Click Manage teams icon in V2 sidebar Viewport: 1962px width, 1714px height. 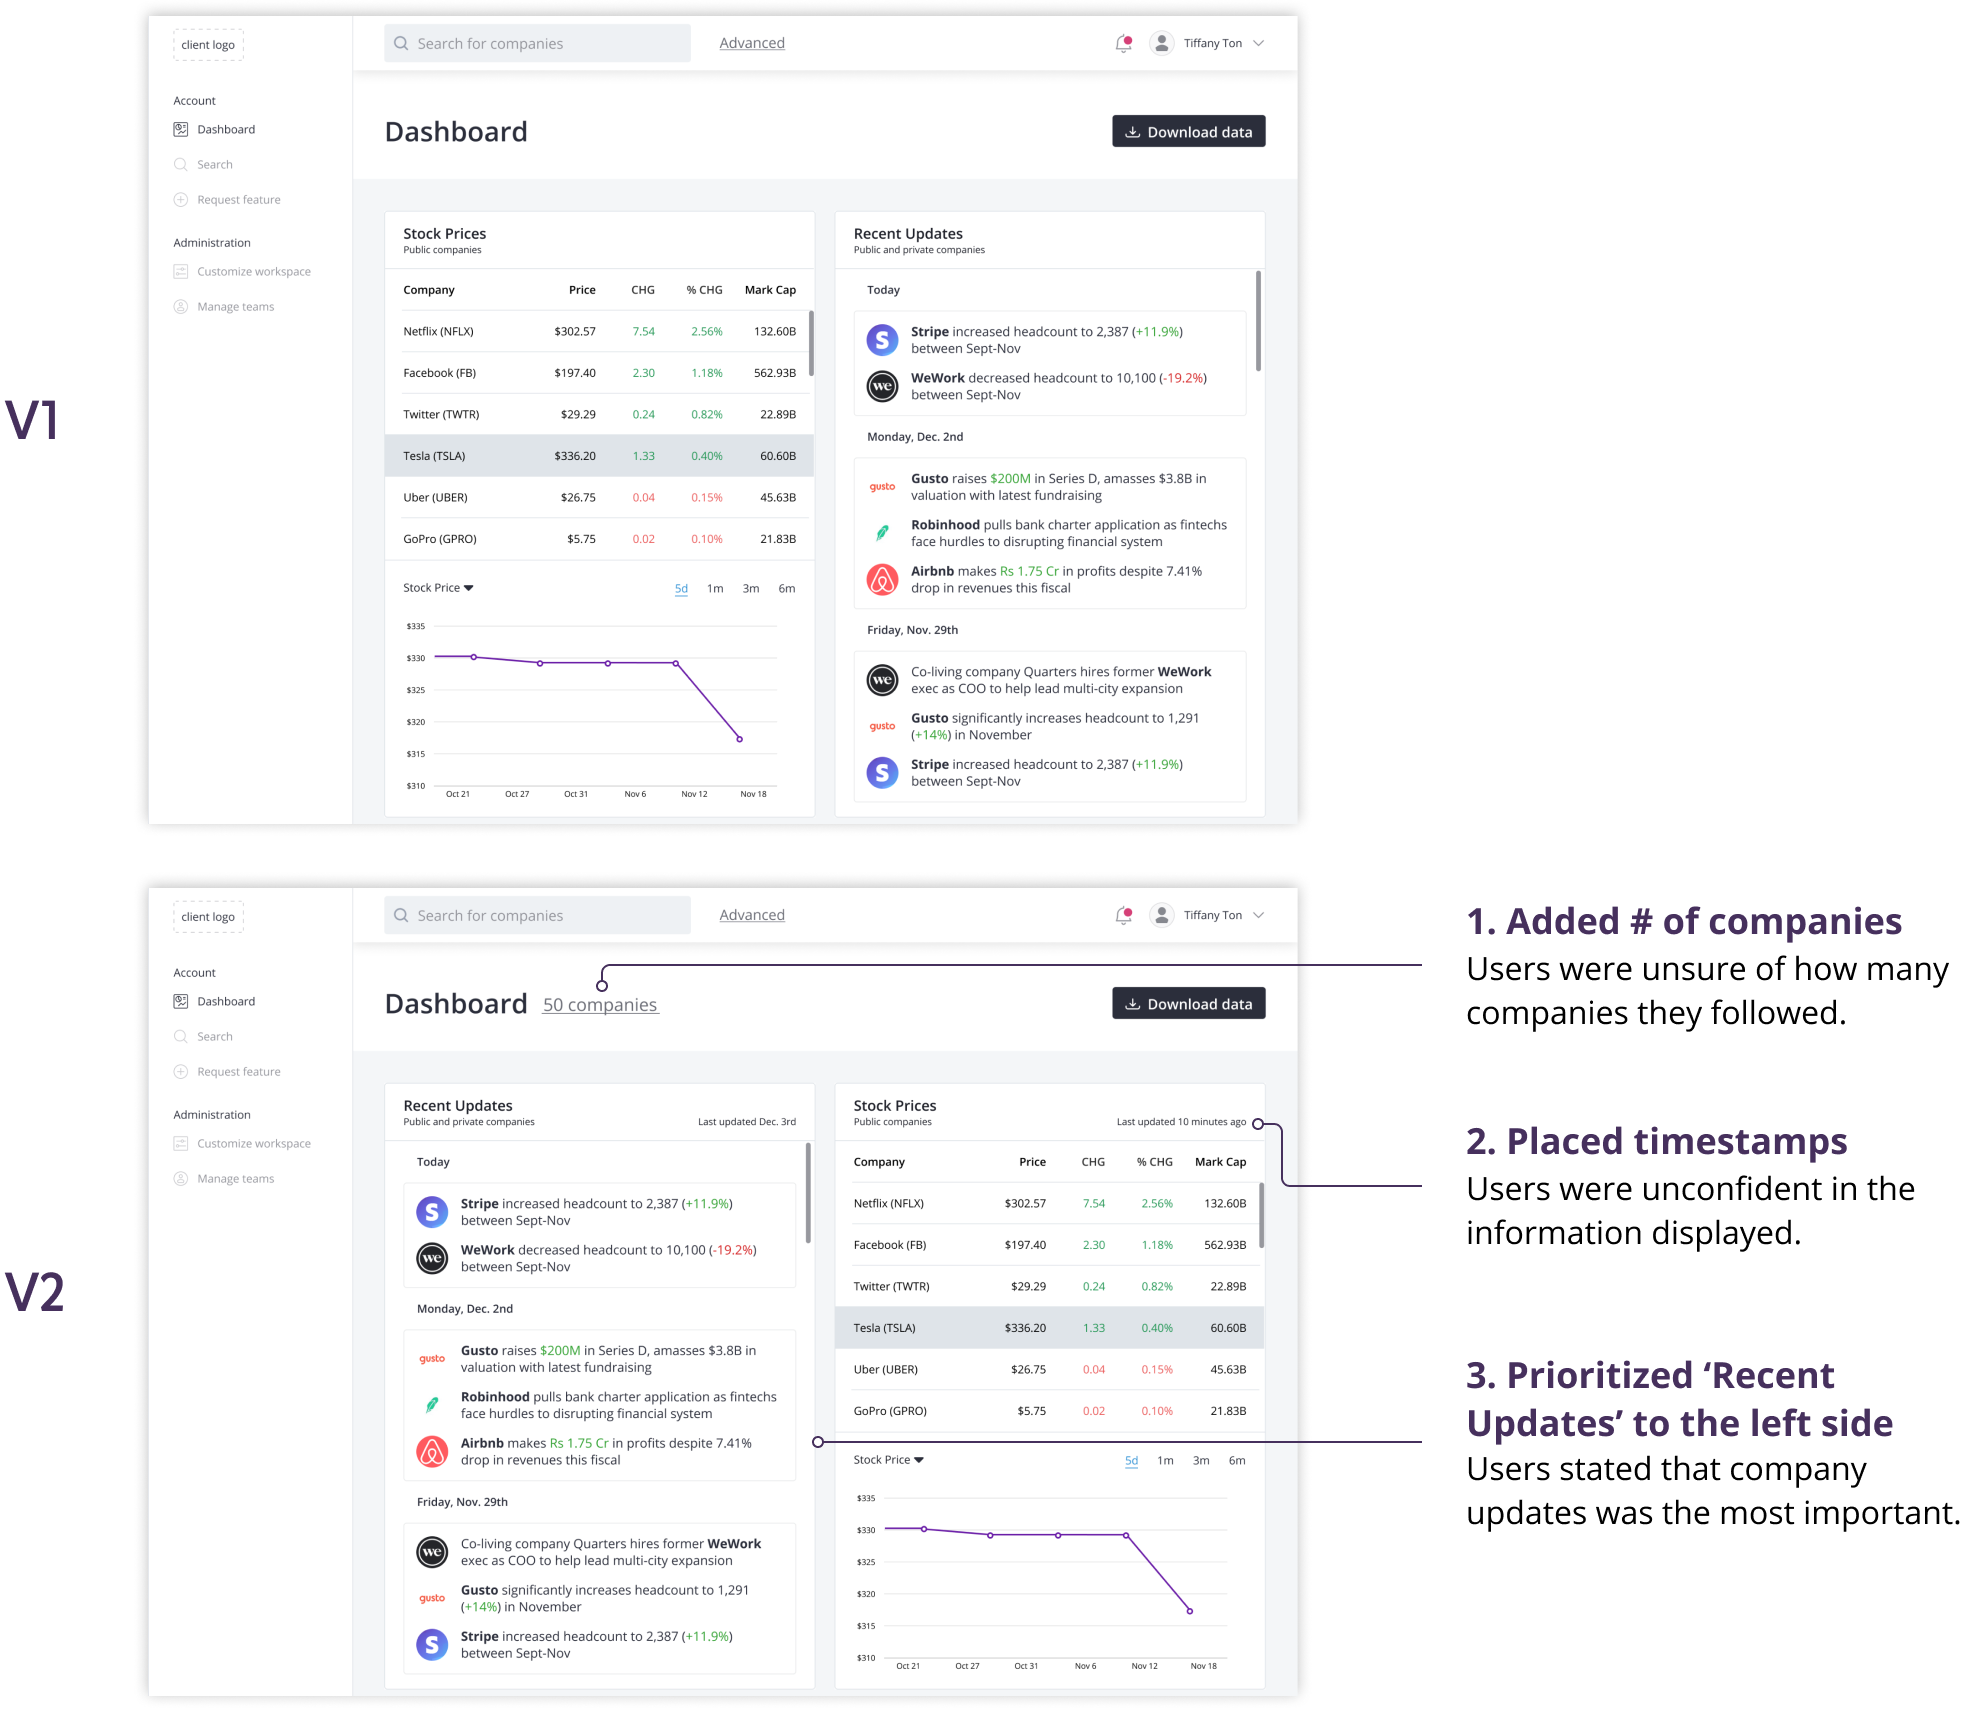pos(181,1178)
